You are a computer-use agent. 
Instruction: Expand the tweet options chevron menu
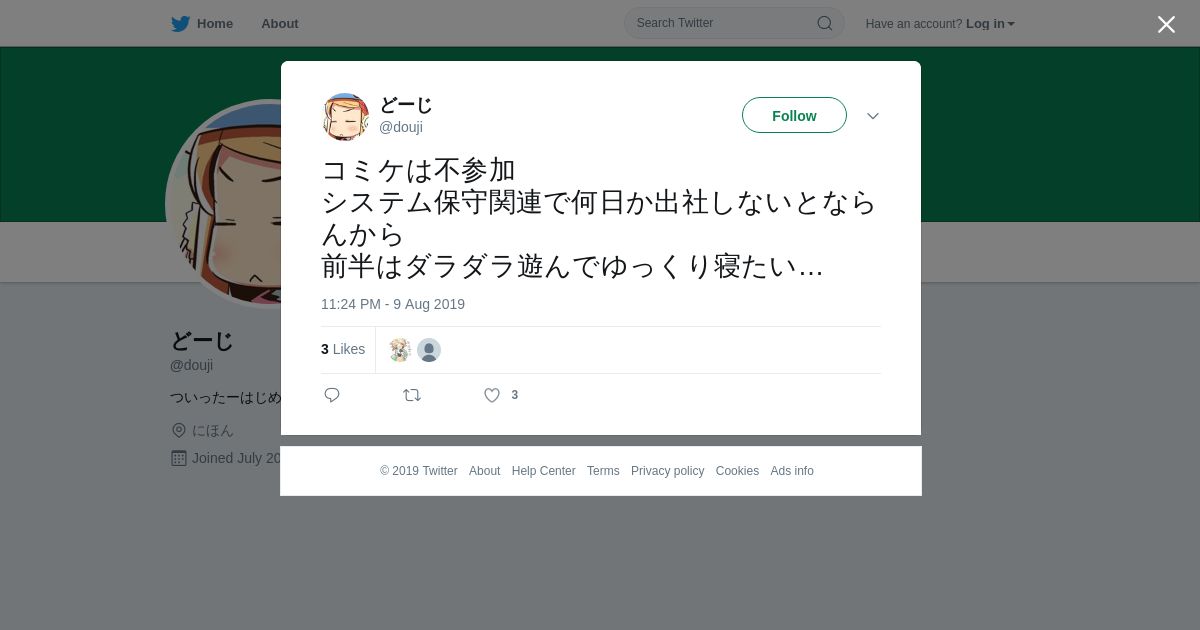click(873, 116)
